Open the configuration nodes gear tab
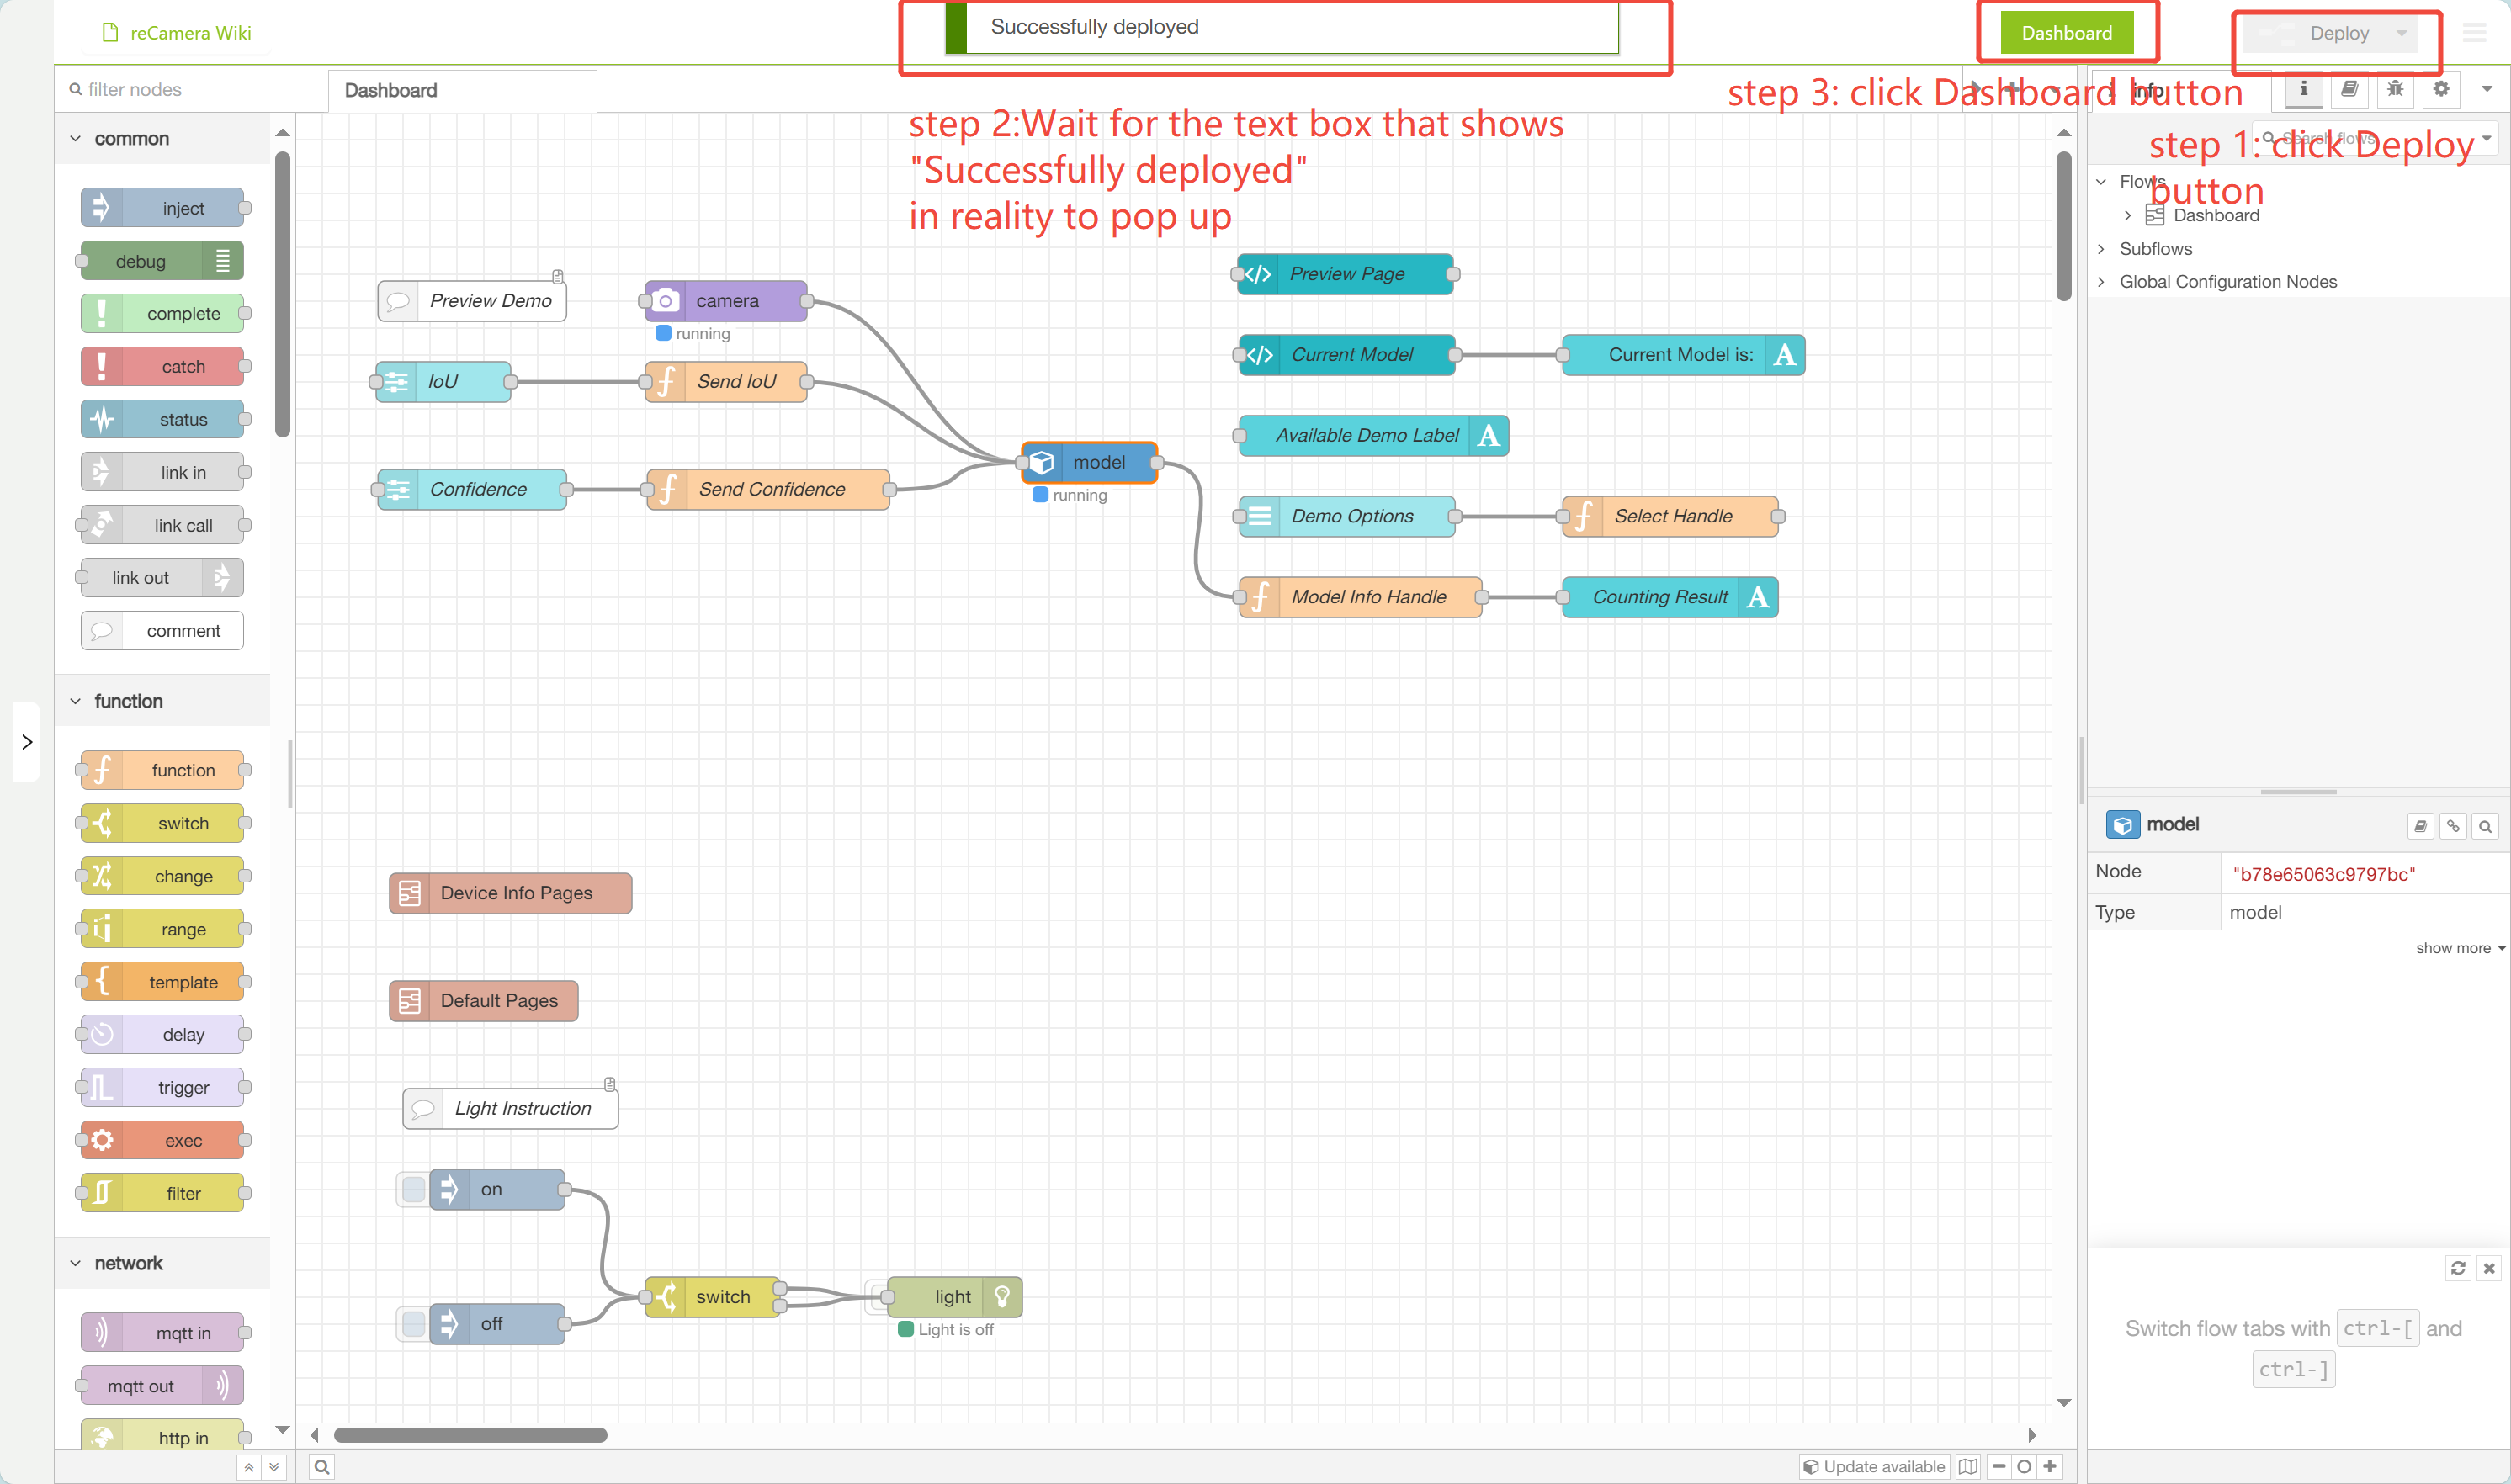 (x=2441, y=89)
